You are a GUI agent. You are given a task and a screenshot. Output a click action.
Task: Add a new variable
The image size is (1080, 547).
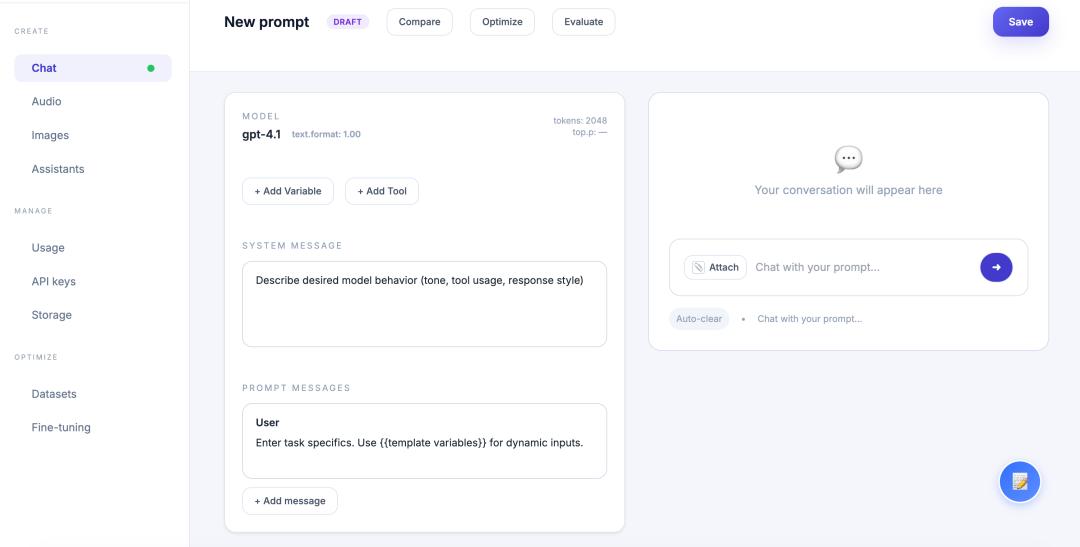tap(288, 191)
